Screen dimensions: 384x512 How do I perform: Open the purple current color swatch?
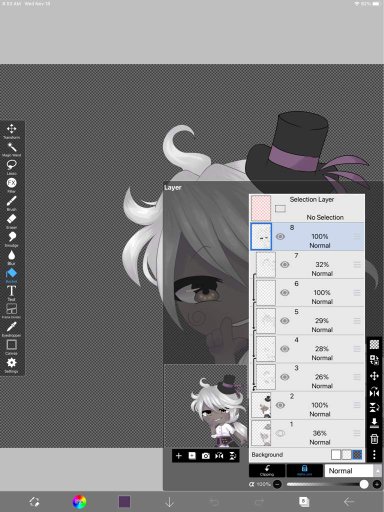(124, 502)
